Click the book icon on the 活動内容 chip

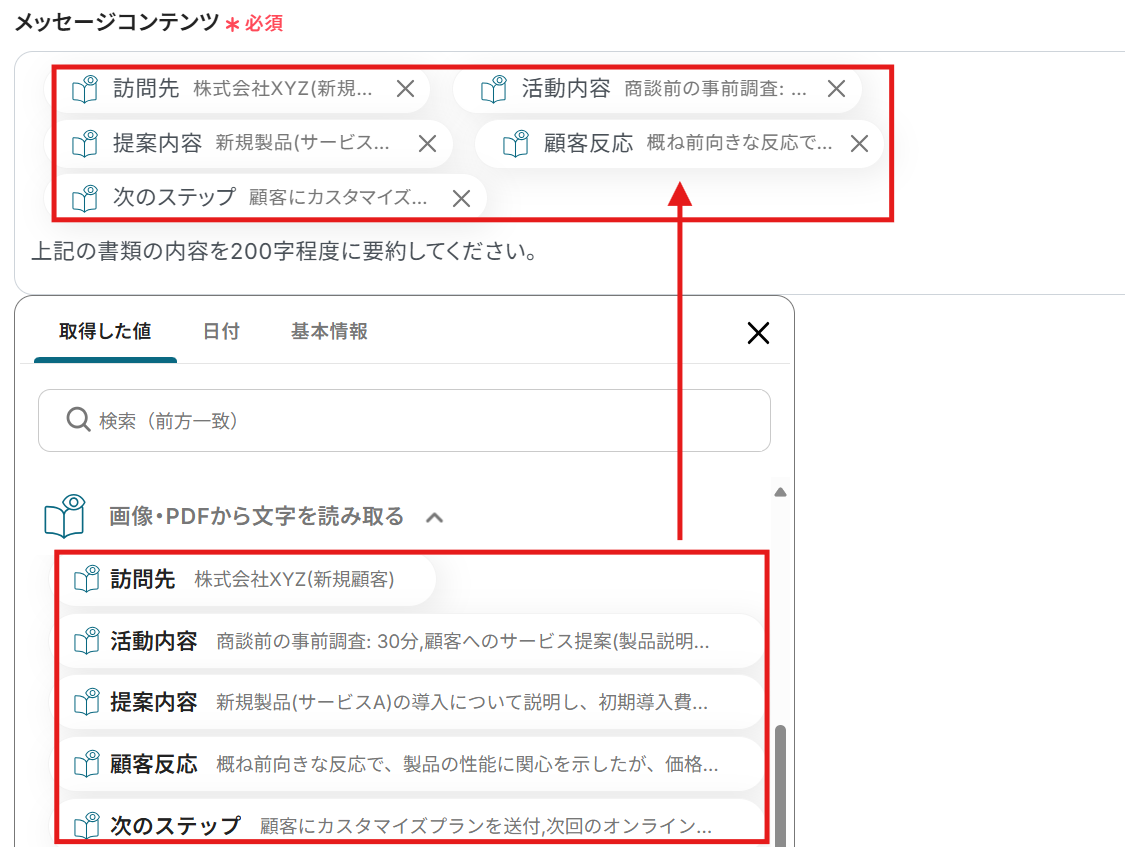pos(494,89)
